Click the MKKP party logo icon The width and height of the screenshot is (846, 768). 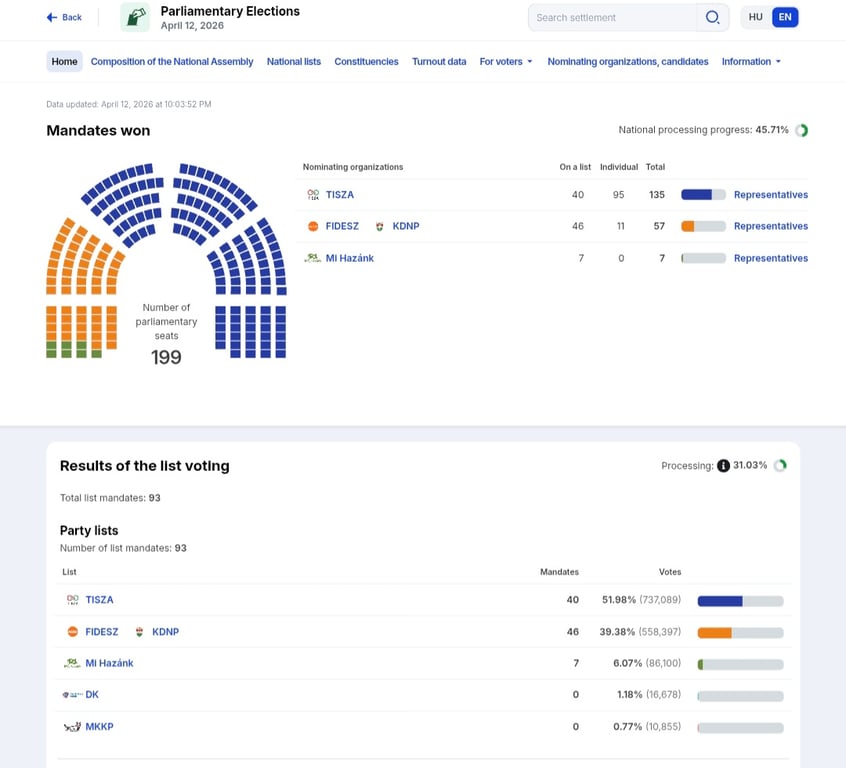pyautogui.click(x=72, y=727)
